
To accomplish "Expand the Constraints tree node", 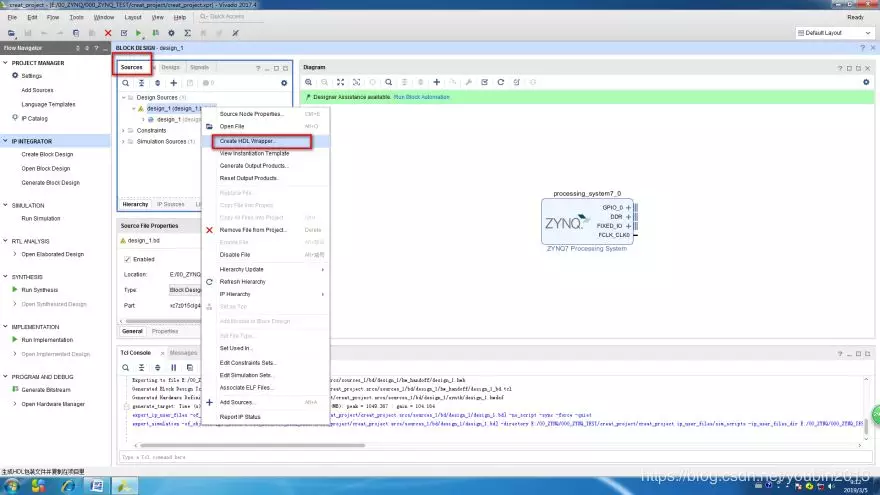I will click(124, 131).
